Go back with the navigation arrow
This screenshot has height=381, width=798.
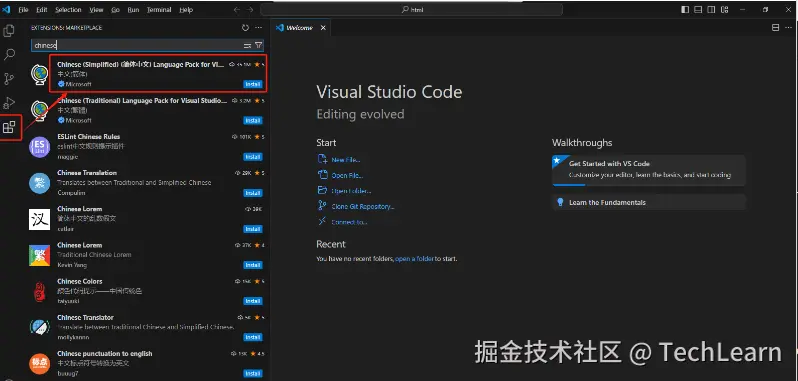[x=237, y=10]
